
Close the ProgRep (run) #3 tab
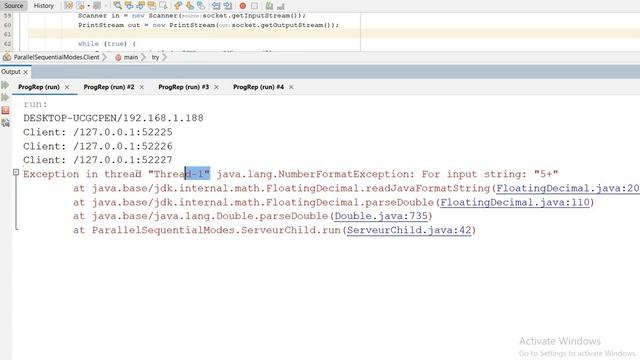(x=216, y=87)
